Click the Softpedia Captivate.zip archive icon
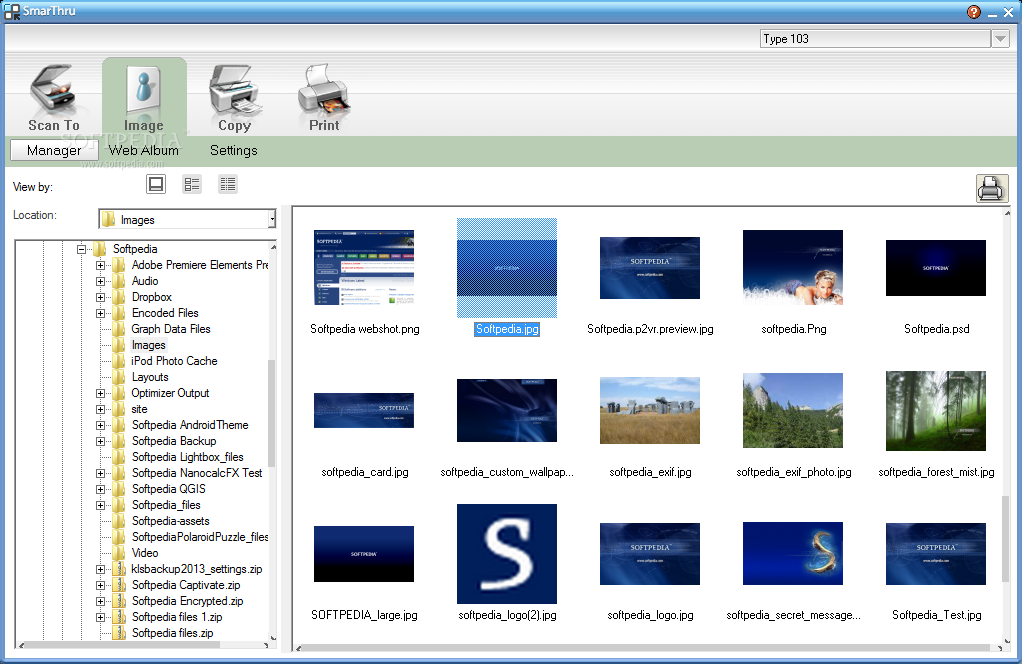This screenshot has height=664, width=1022. 119,585
